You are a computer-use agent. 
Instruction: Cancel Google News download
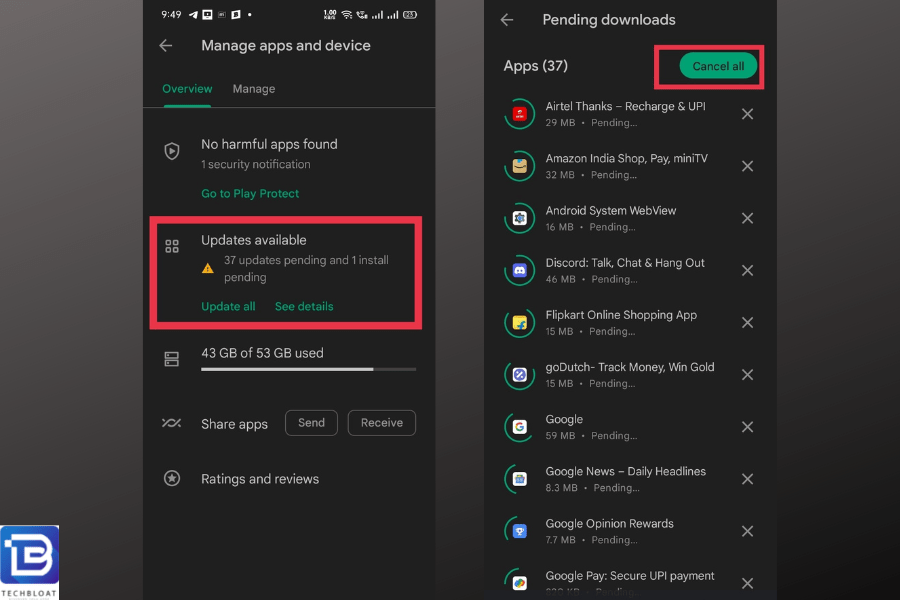click(747, 479)
